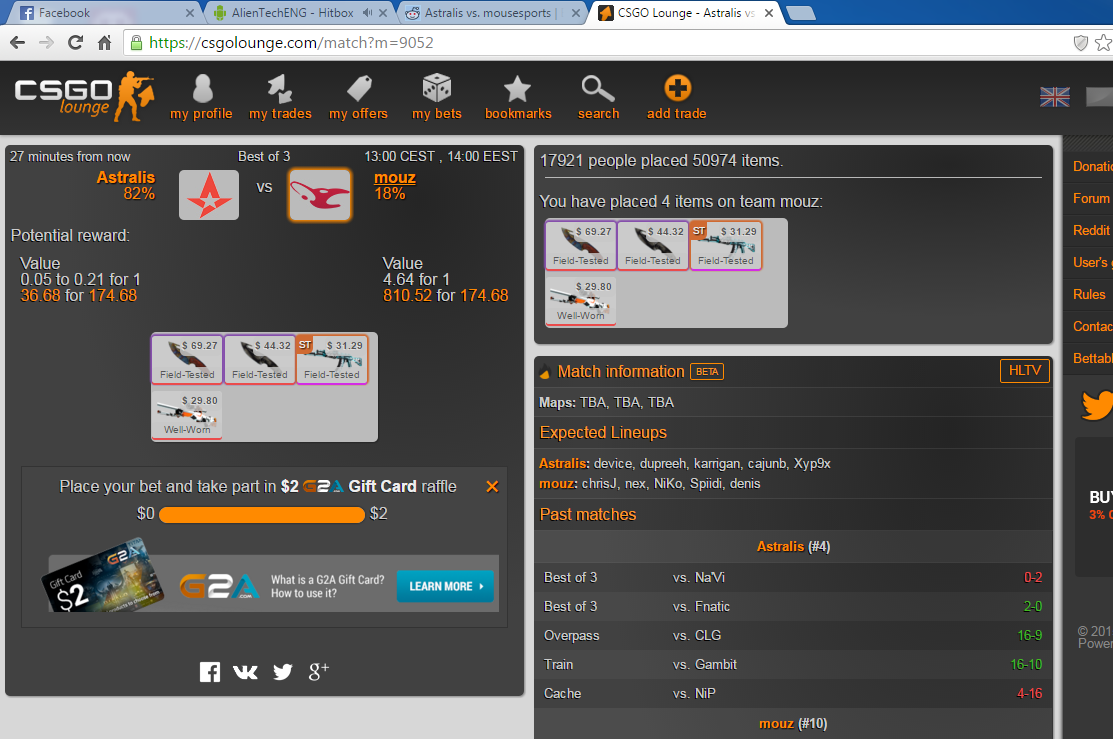The width and height of the screenshot is (1113, 739).
Task: Select the Astralis team logo
Action: pyautogui.click(x=209, y=195)
